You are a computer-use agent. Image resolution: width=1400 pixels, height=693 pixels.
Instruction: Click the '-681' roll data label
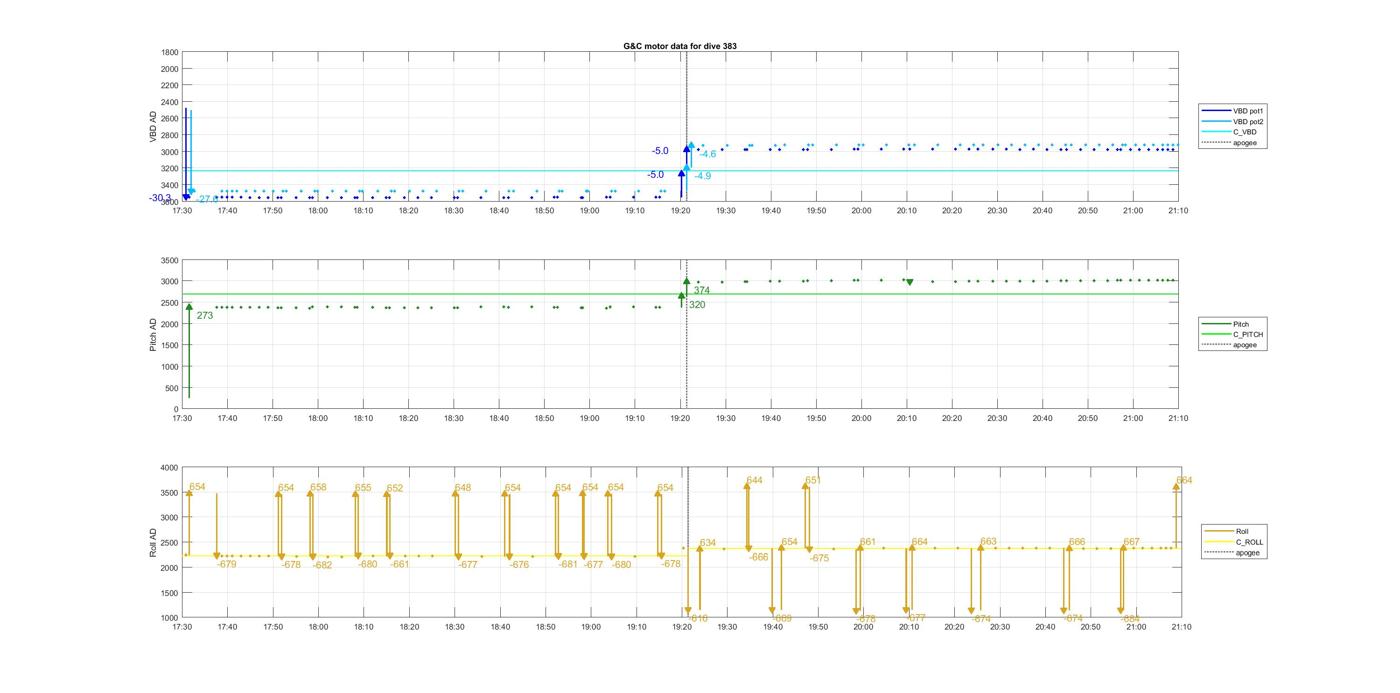click(x=568, y=564)
